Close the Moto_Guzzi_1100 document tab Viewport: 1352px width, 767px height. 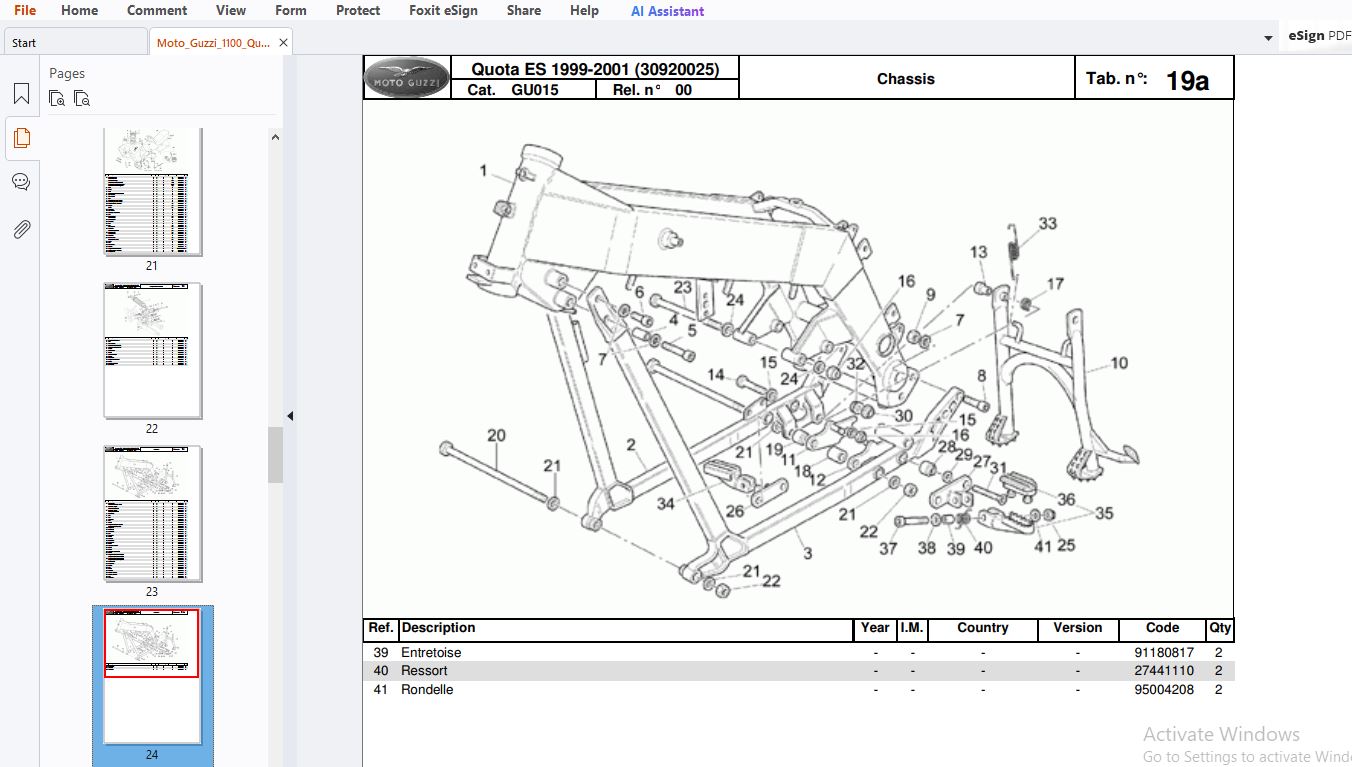tap(283, 43)
